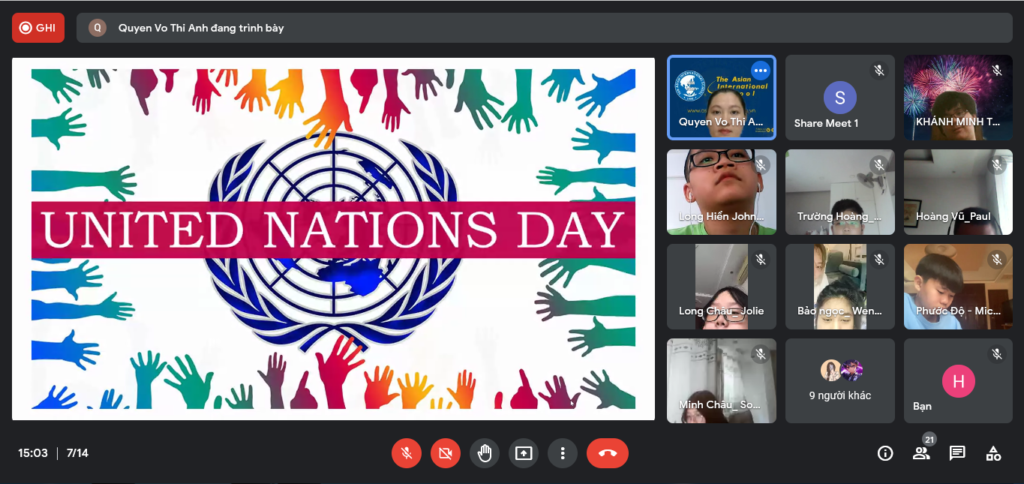Image resolution: width=1024 pixels, height=484 pixels.
Task: Unmute the microphone in bottom toolbar
Action: (406, 453)
